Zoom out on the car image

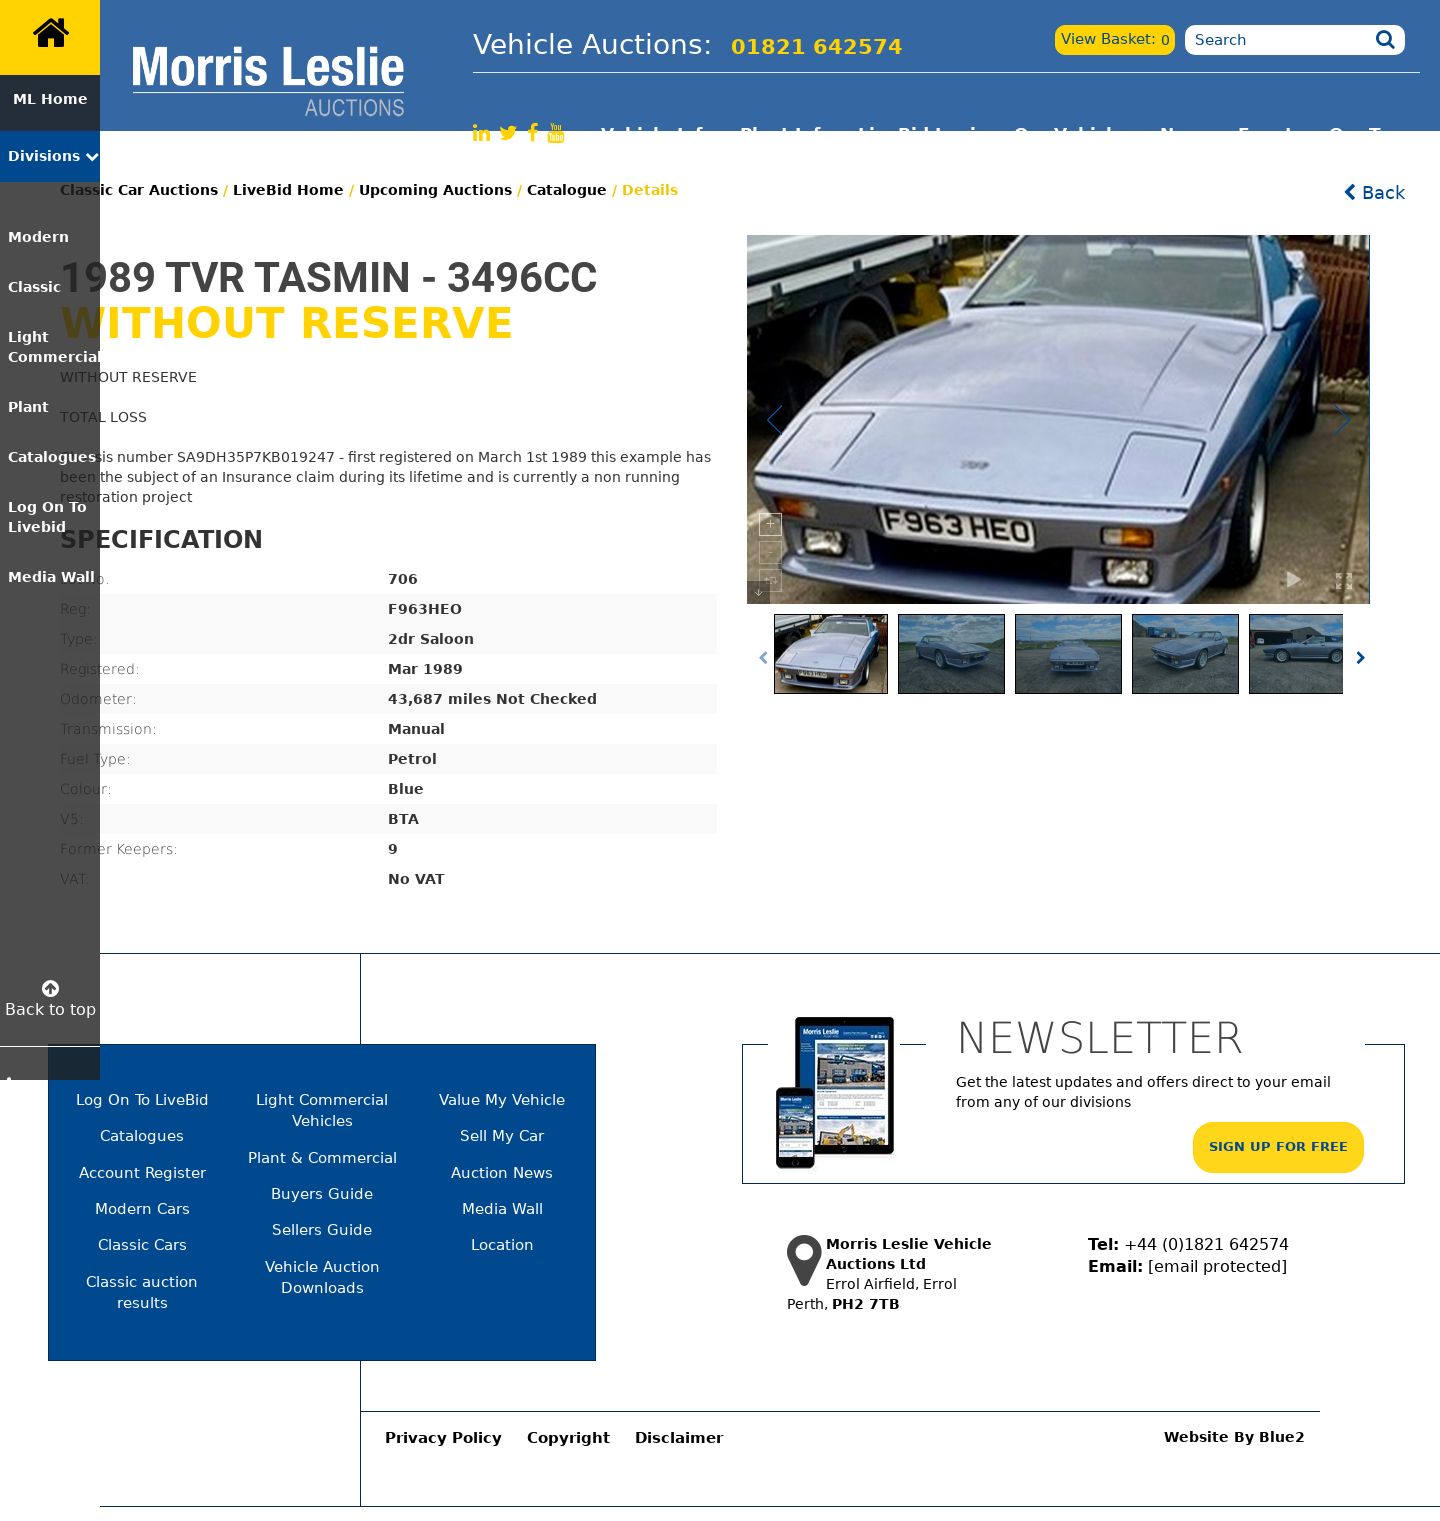pyautogui.click(x=770, y=552)
